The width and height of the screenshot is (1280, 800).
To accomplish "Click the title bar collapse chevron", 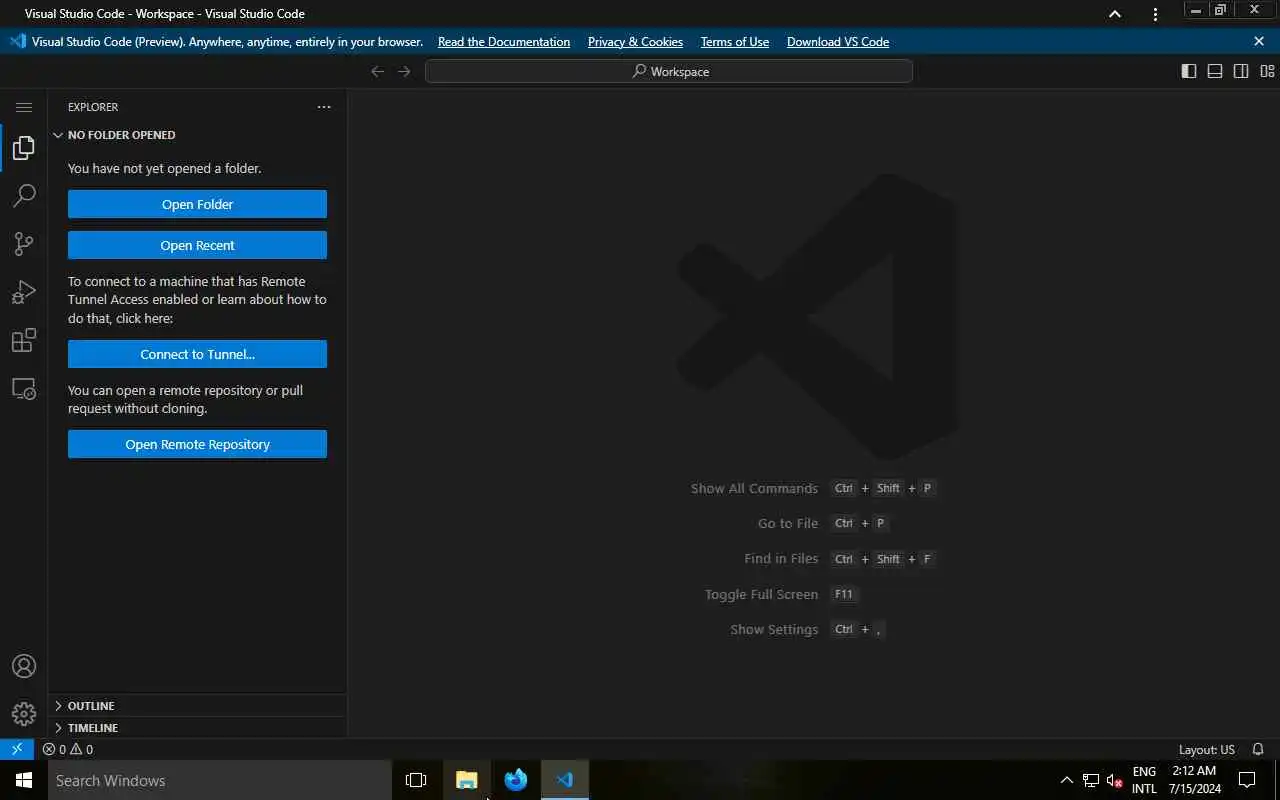I will 1115,14.
